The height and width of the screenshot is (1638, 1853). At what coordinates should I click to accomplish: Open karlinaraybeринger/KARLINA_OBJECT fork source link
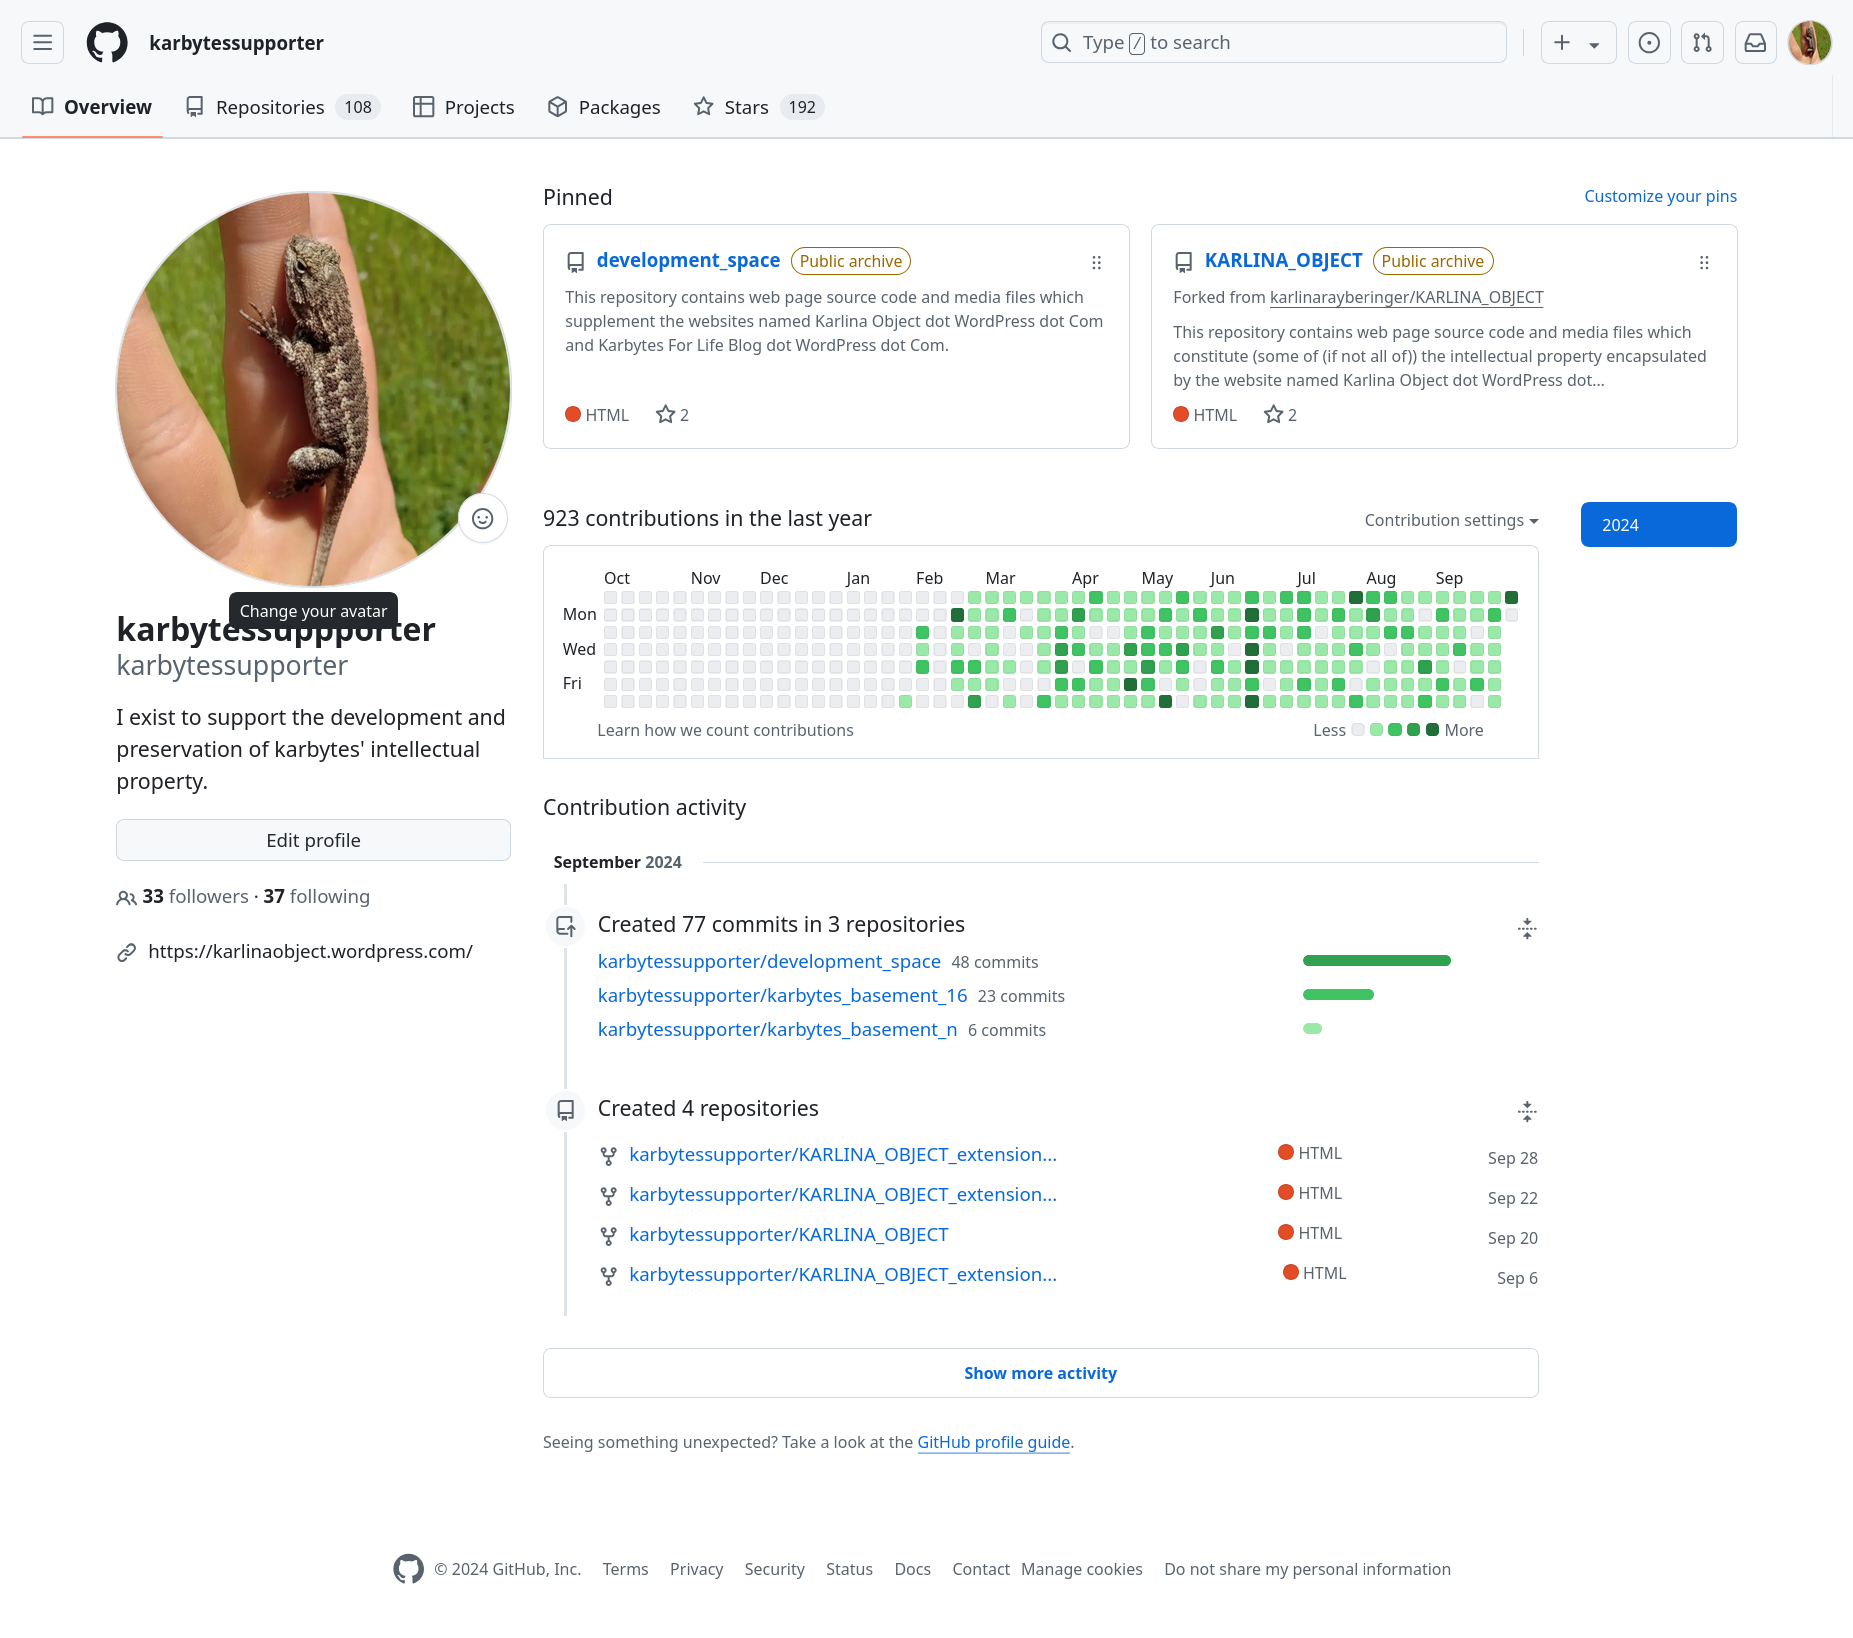pyautogui.click(x=1406, y=297)
